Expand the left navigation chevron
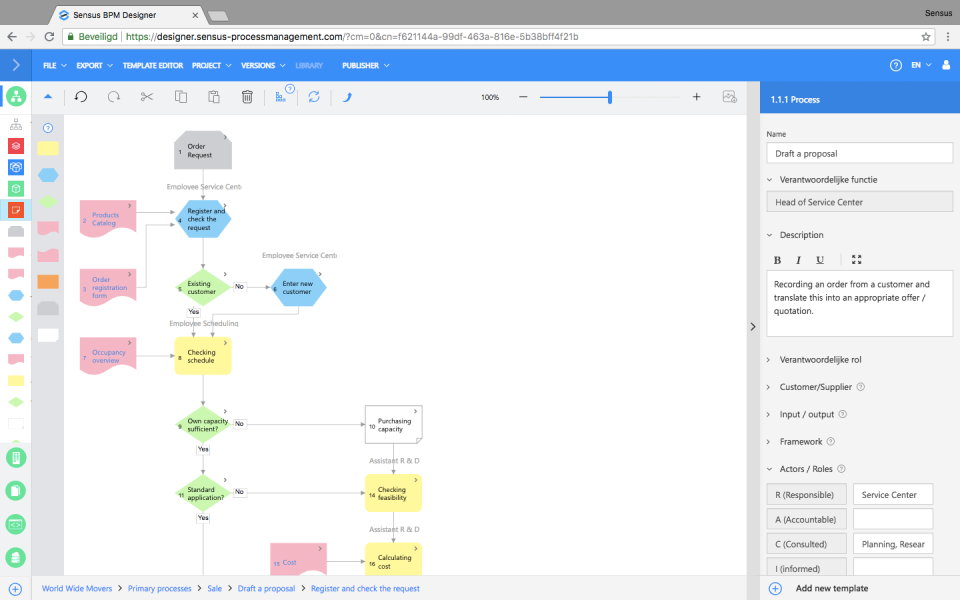The height and width of the screenshot is (600, 960). (x=16, y=65)
